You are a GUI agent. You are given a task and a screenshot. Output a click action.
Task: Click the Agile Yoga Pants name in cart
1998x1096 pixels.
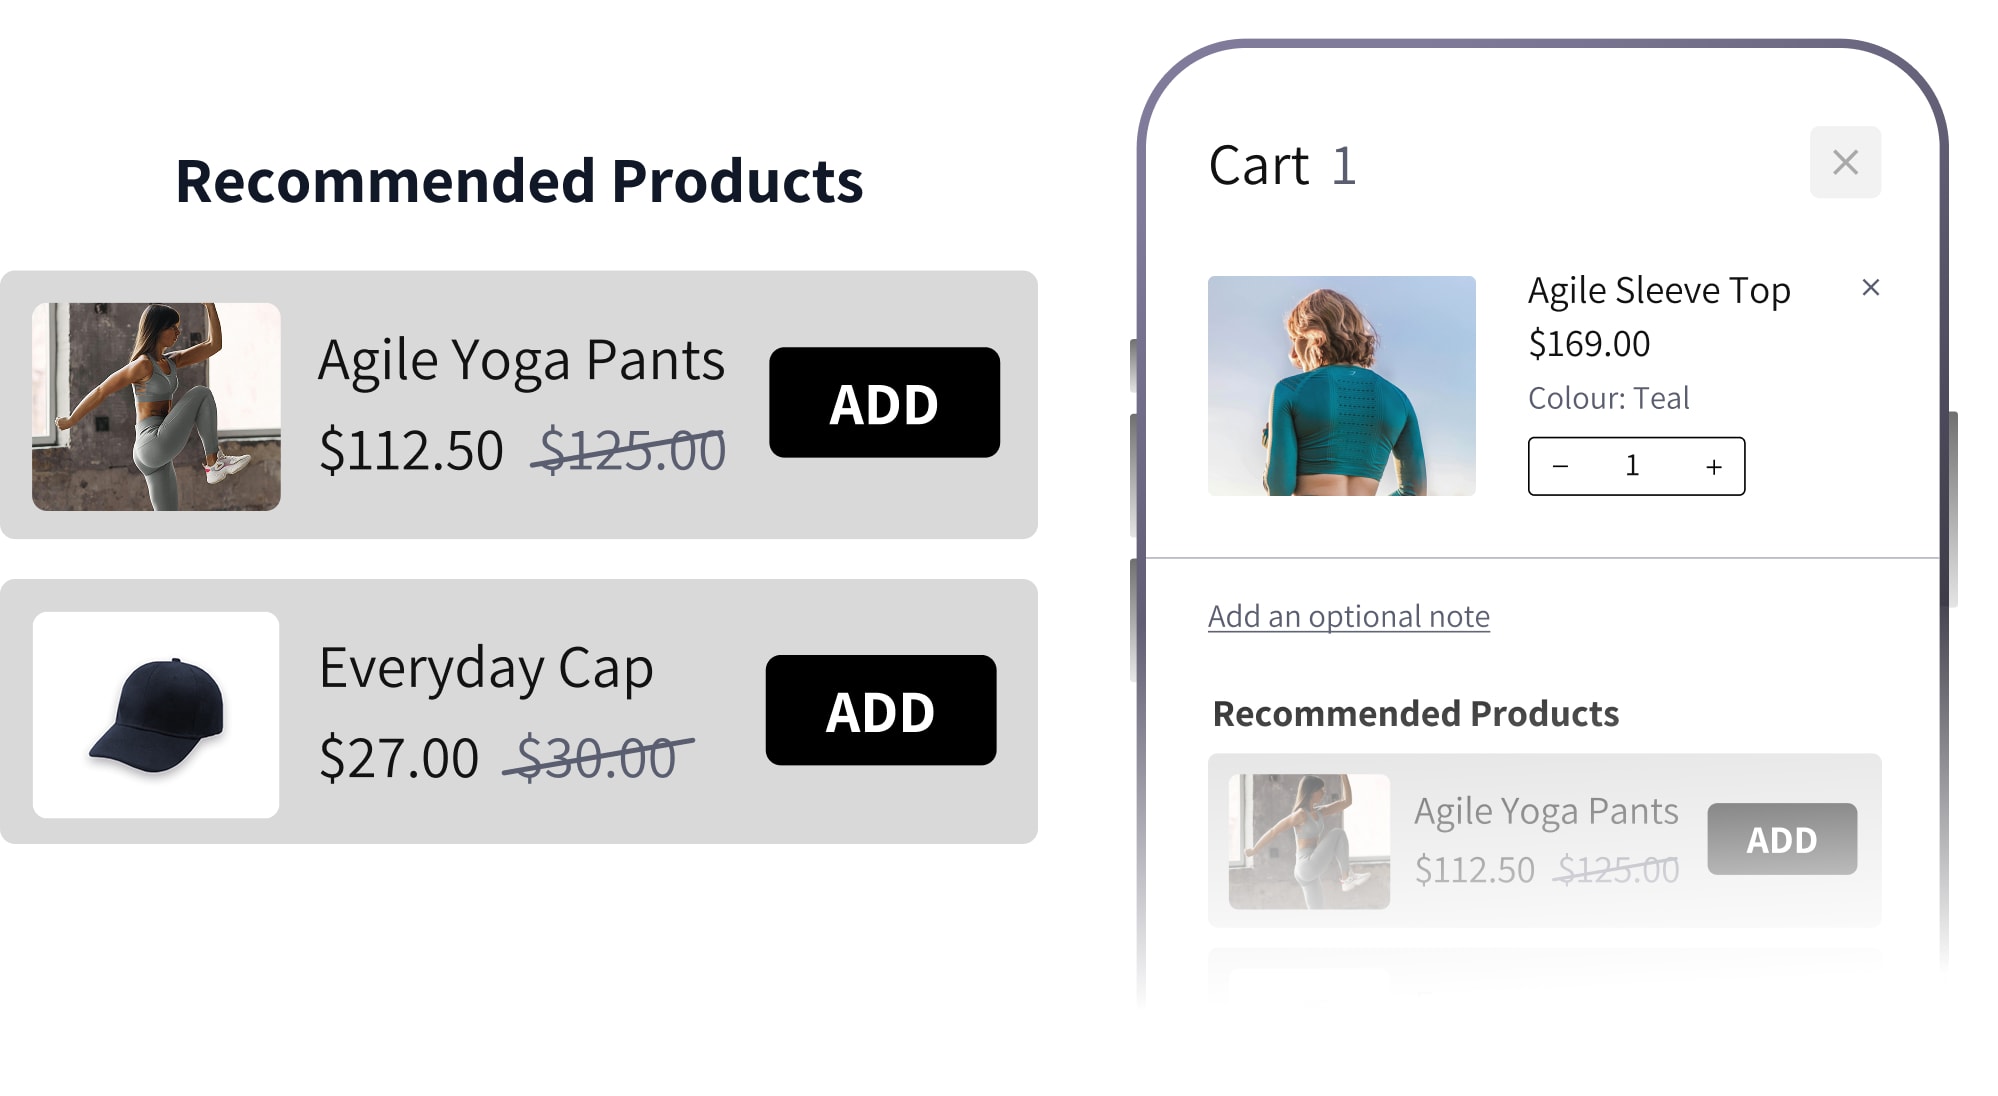point(1545,811)
